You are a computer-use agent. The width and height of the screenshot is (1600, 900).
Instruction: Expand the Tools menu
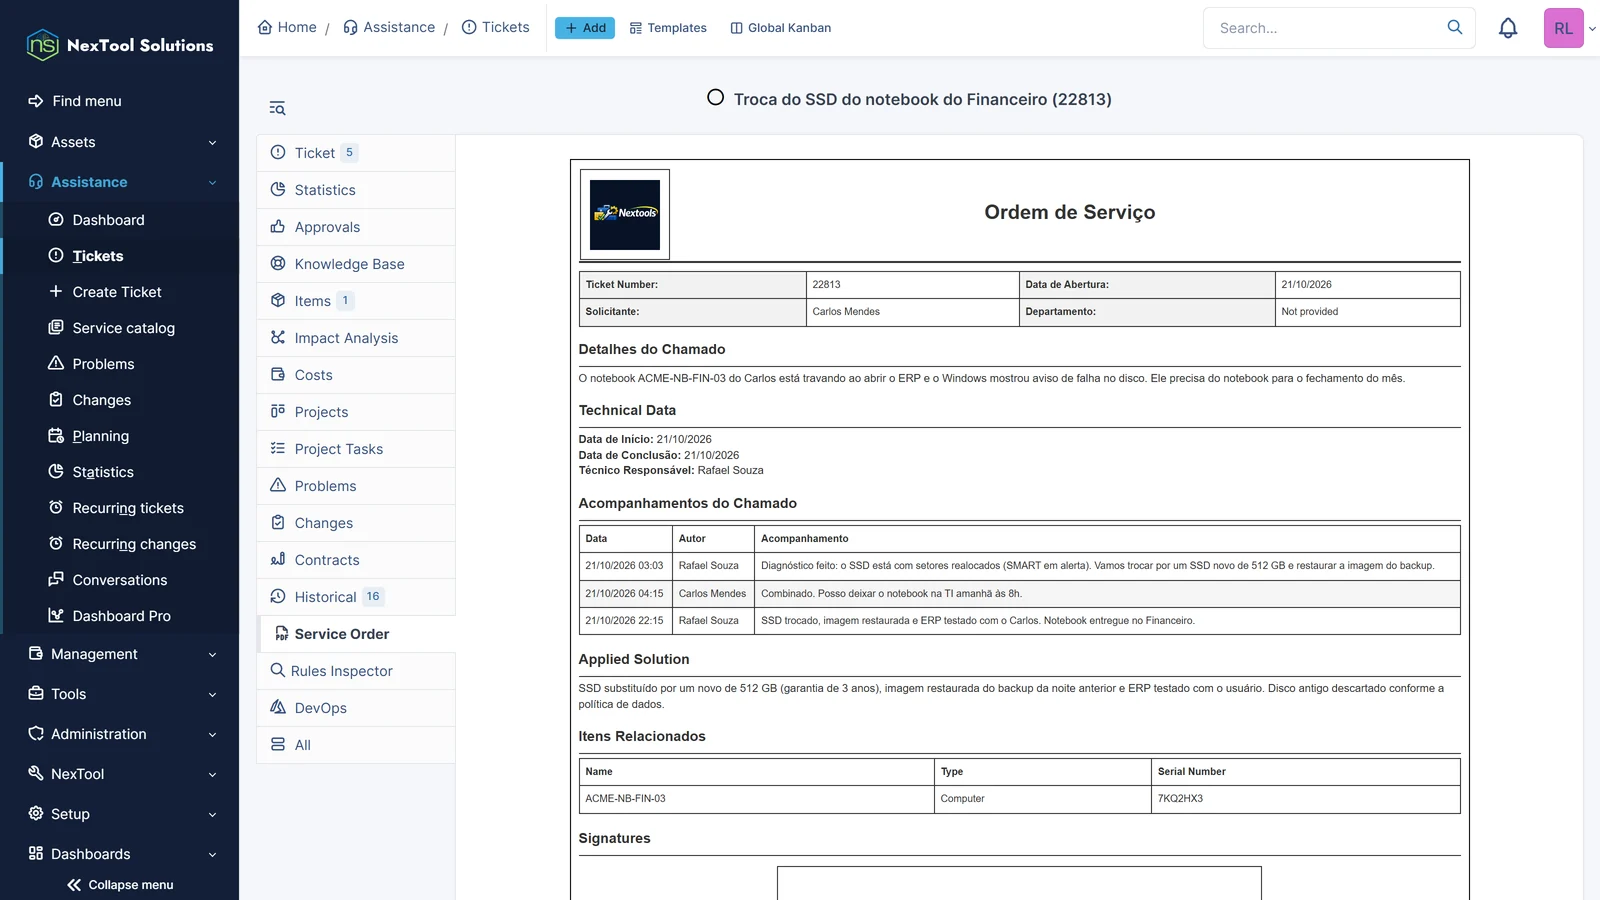120,694
